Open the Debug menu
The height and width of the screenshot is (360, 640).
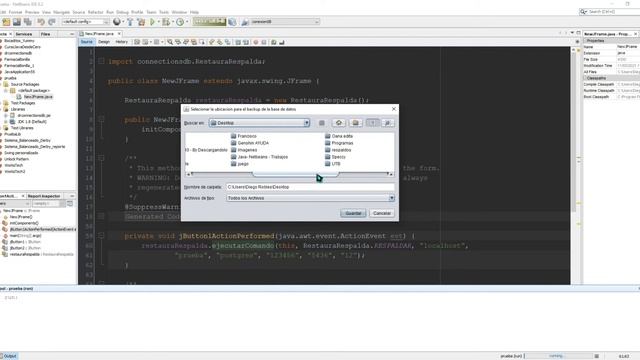[x=122, y=12]
